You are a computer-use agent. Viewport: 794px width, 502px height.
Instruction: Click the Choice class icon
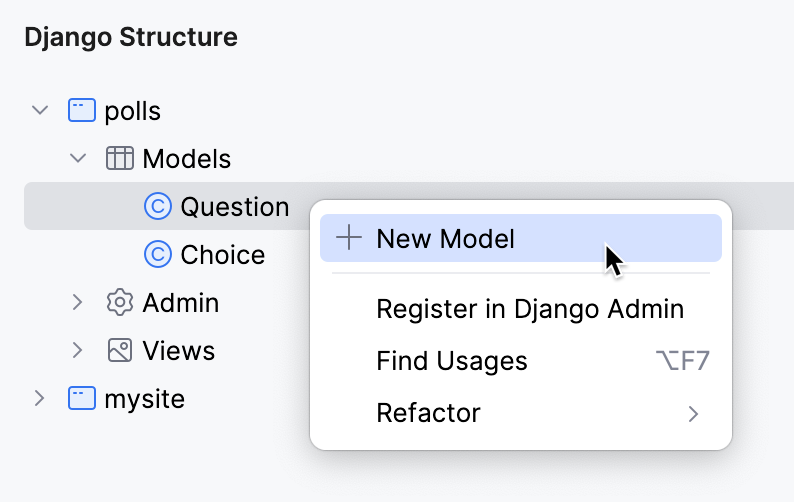[158, 254]
